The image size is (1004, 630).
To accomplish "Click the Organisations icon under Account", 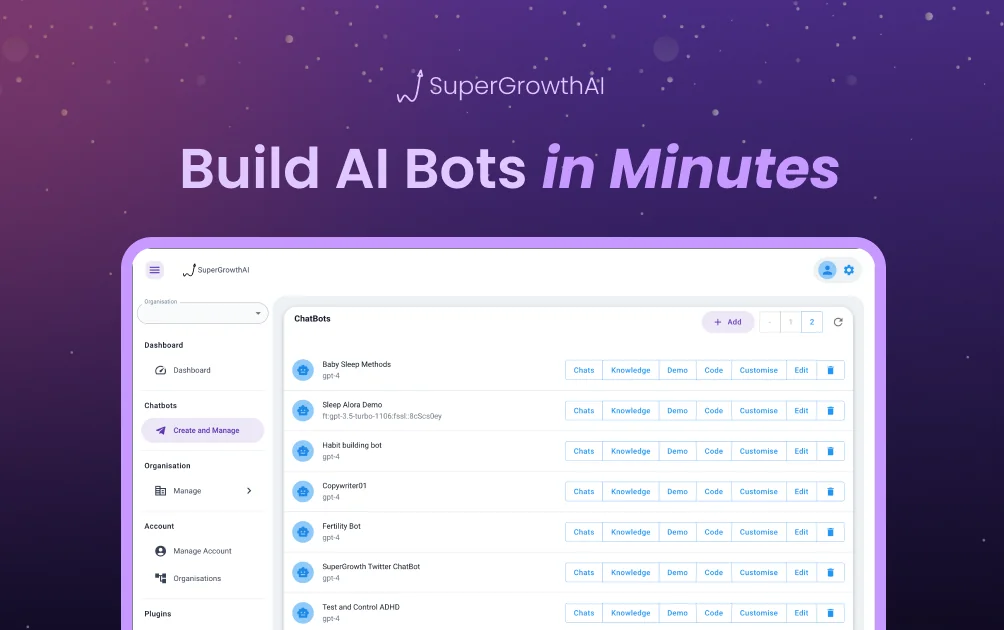I will pos(158,578).
